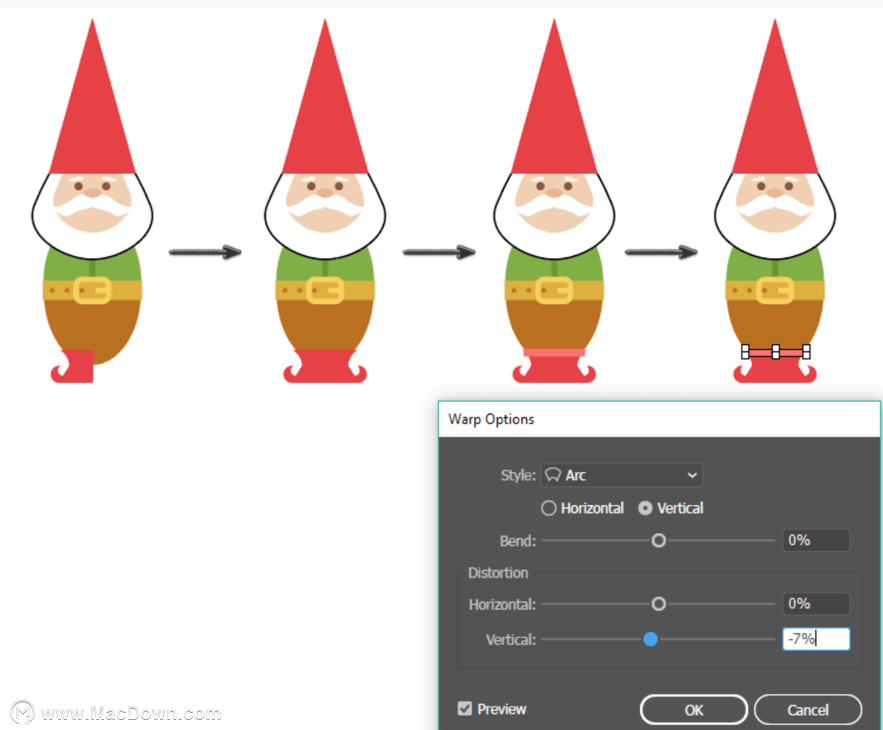Uncheck the Preview checkbox
The image size is (883, 730).
[x=465, y=709]
